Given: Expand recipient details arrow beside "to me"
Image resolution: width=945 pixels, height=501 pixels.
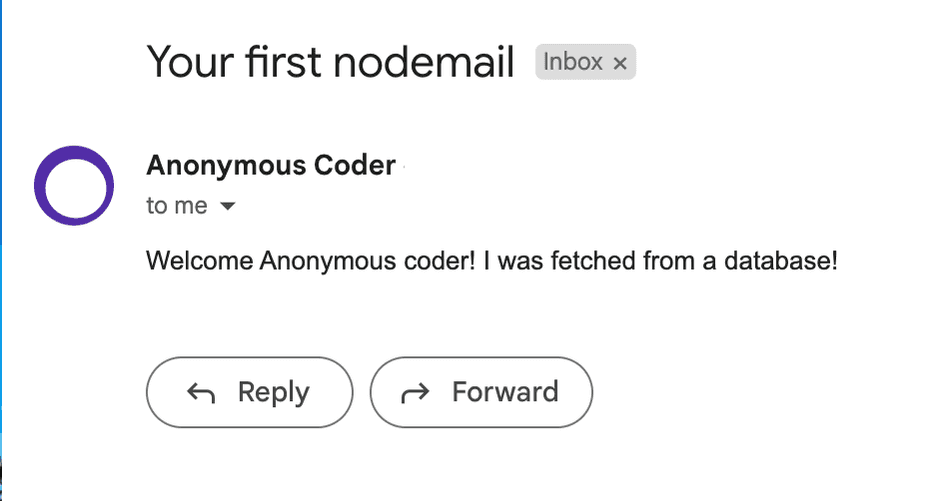Looking at the screenshot, I should tap(227, 207).
